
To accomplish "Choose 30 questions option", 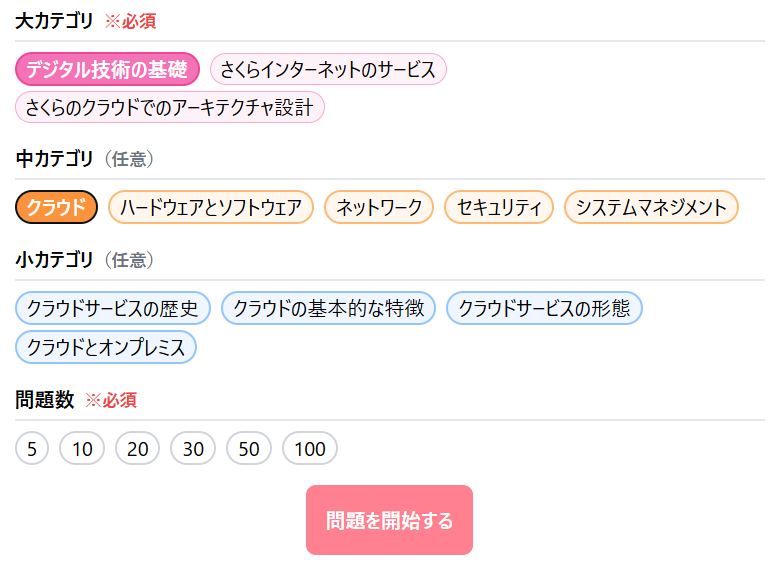I will 193,448.
